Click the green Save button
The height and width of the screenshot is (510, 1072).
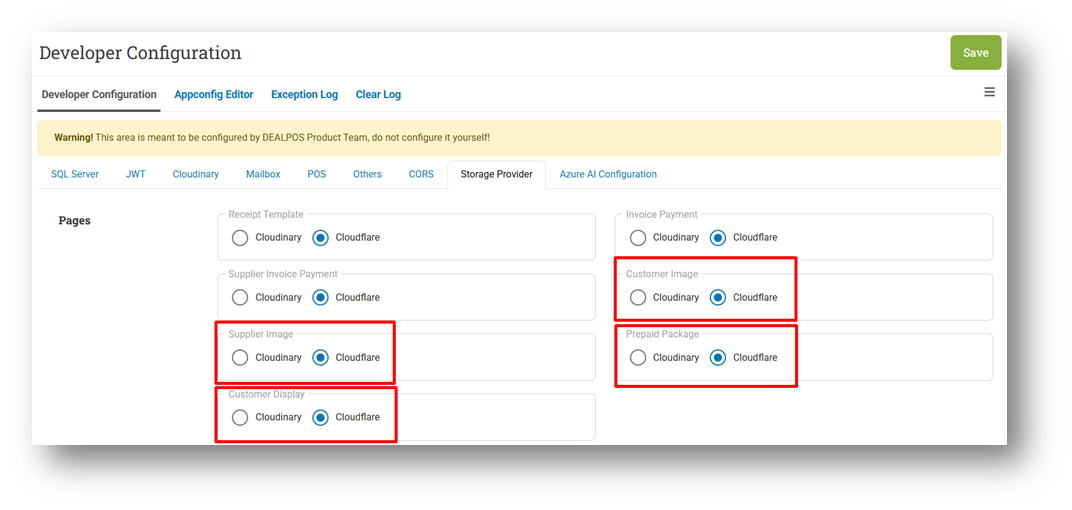pos(976,53)
